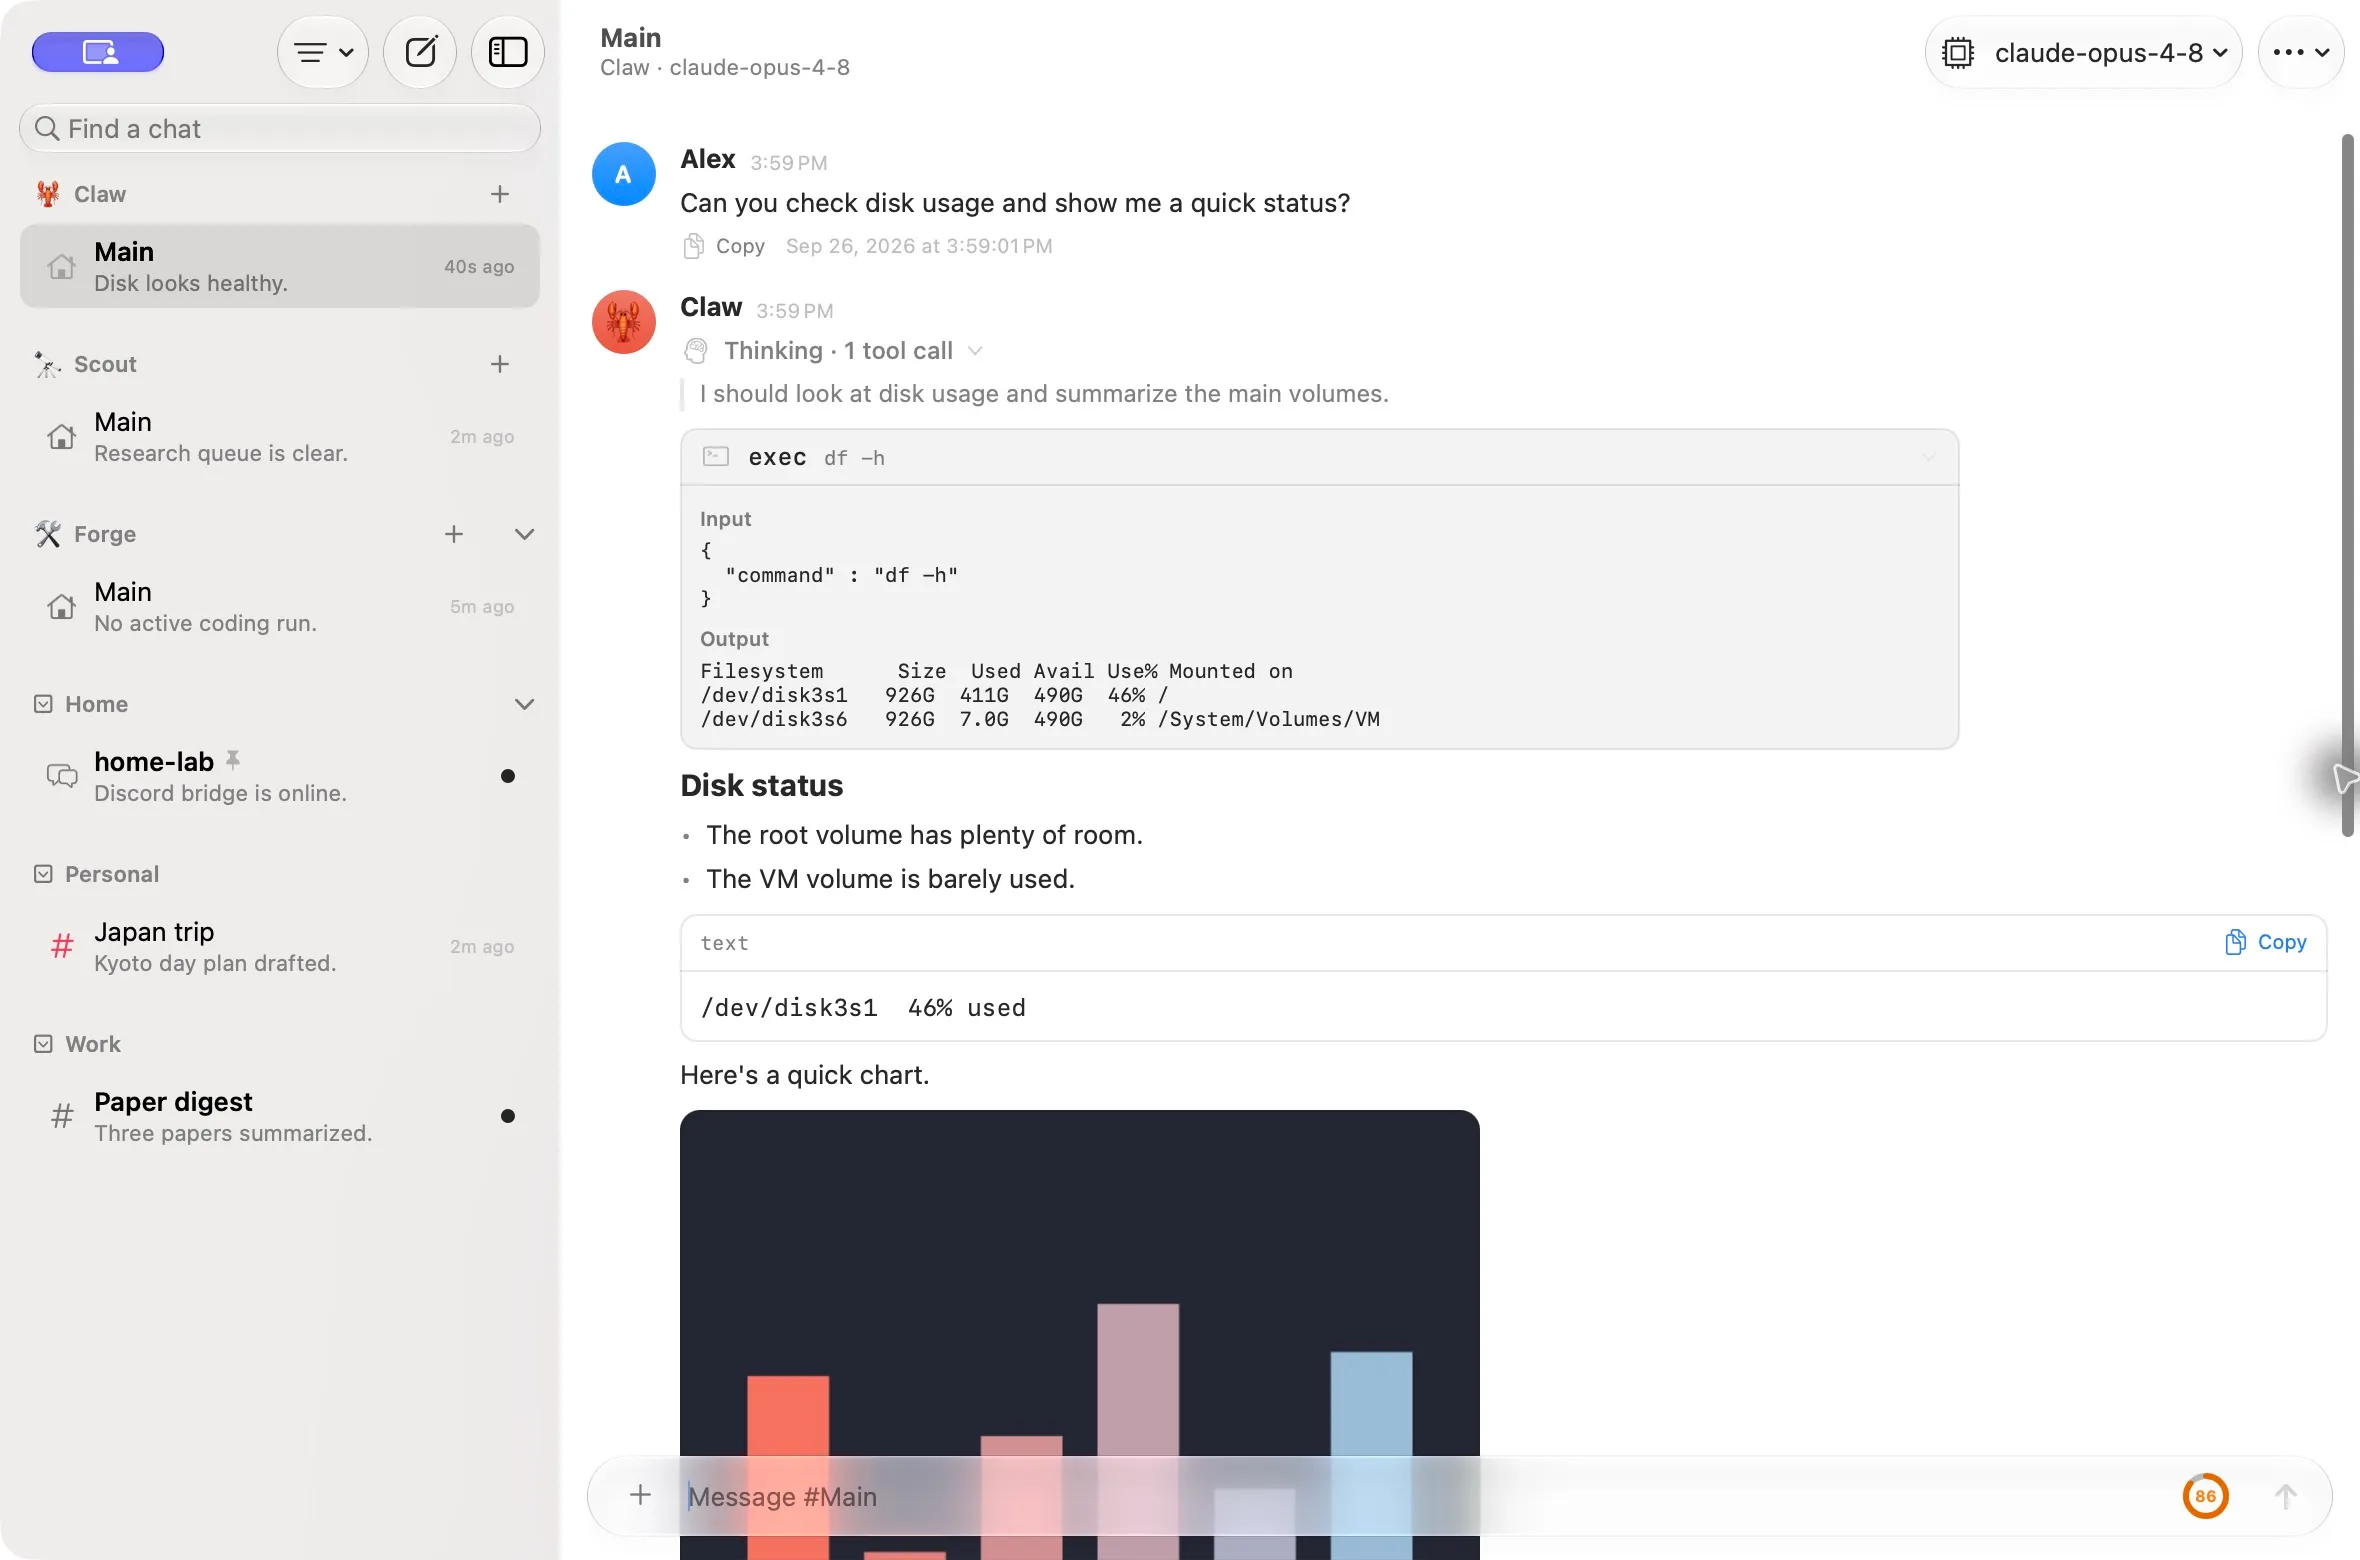Open Claw Main chat 'Disk looks healthy.'
The image size is (2360, 1560).
click(280, 266)
